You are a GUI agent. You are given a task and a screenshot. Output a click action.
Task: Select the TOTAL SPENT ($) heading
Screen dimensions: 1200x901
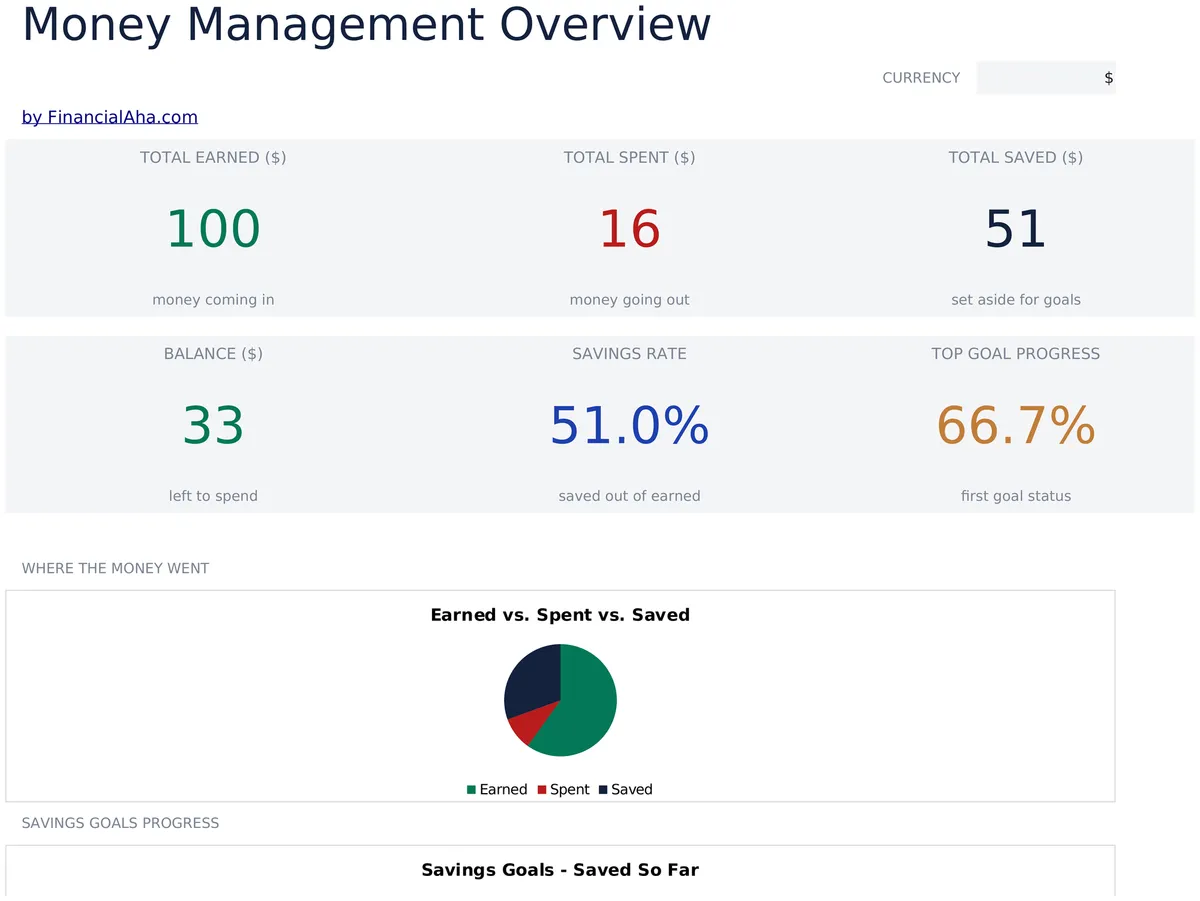coord(629,157)
